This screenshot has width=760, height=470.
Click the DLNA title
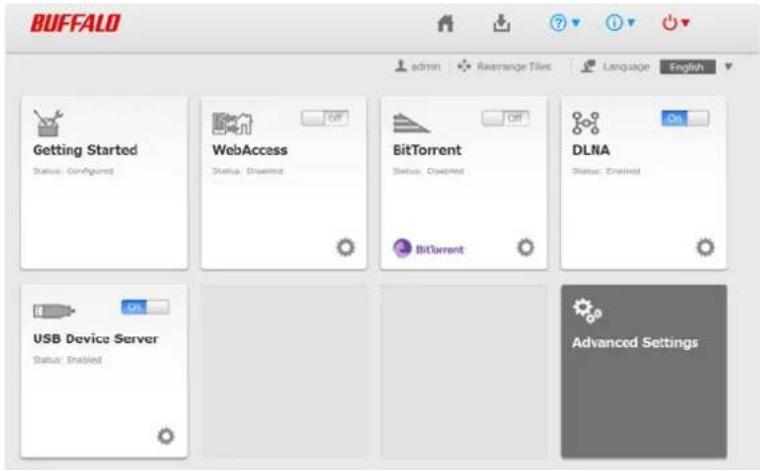[591, 150]
